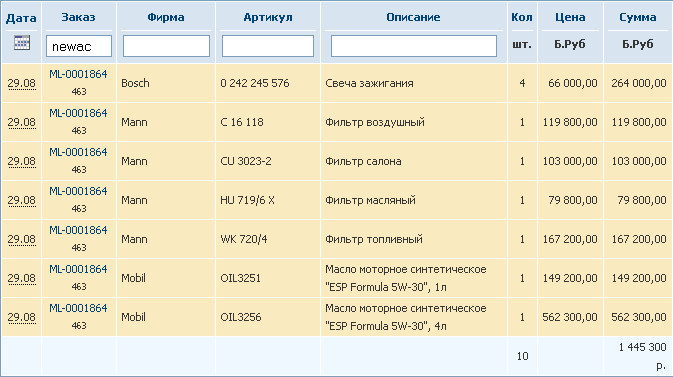Viewport: 673px width, 377px height.
Task: Open order ML-0001864 link in Bosch row
Action: tap(78, 74)
